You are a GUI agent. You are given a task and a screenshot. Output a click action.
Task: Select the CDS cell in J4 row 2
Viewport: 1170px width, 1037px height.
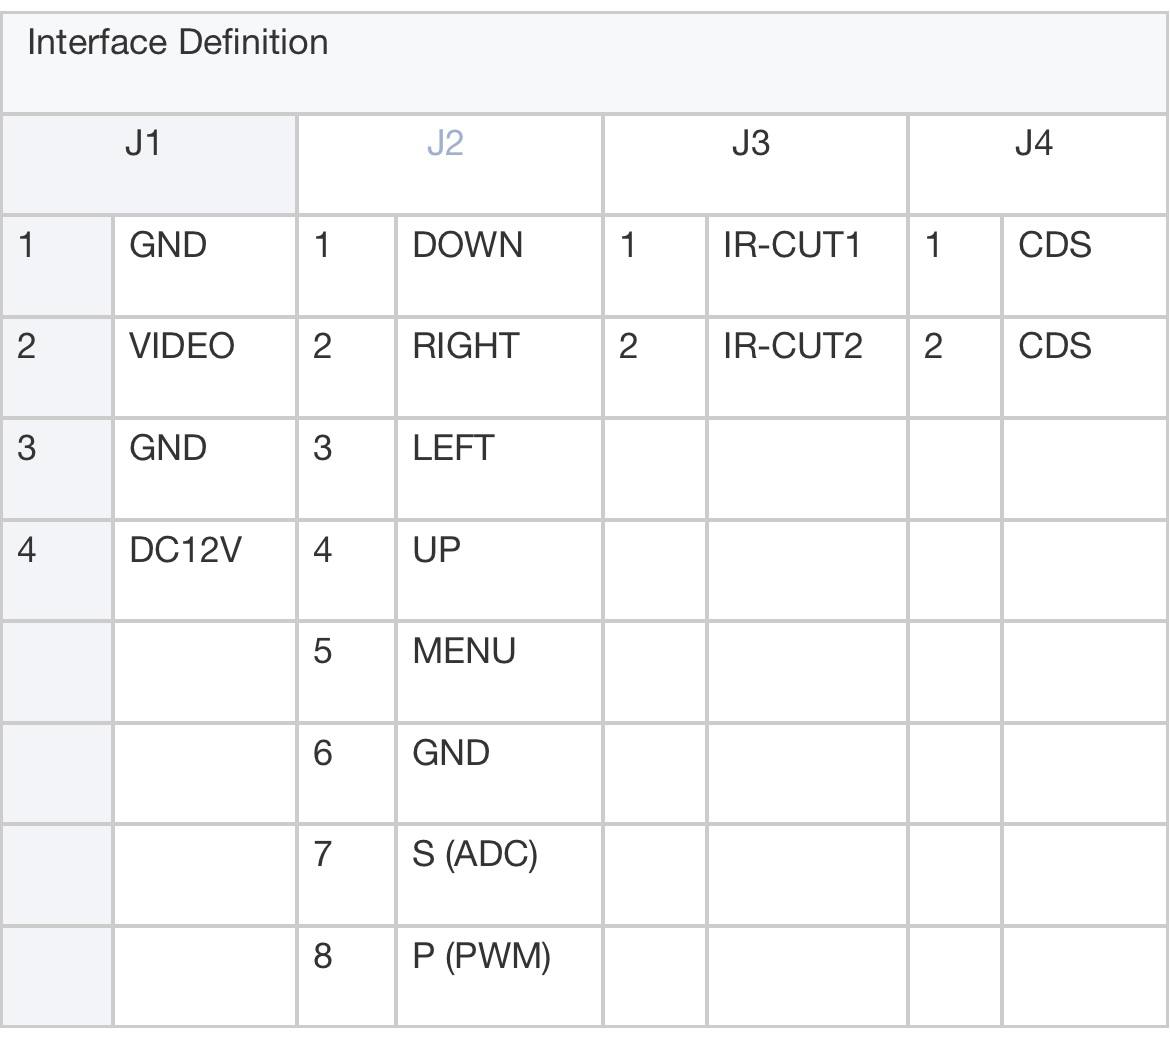point(1086,368)
